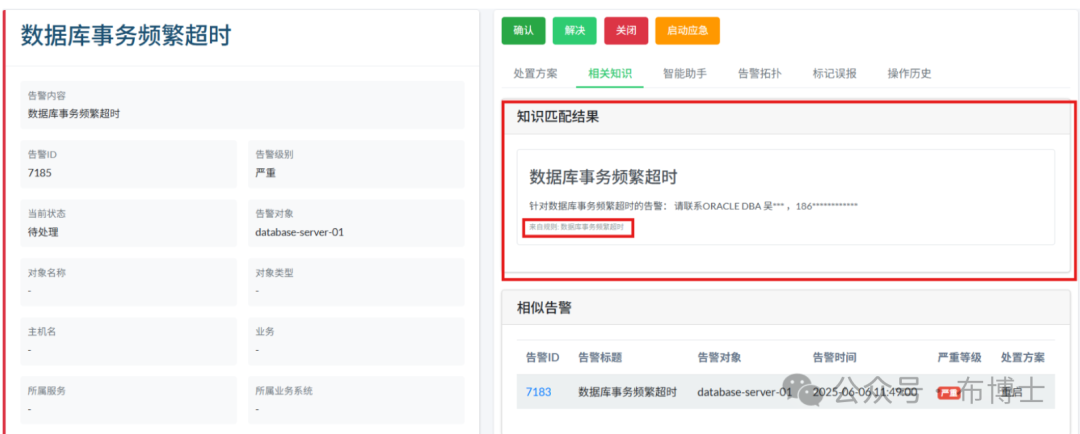This screenshot has width=1080, height=434.
Task: Click the 告警ID value 7185
Action: (39, 173)
